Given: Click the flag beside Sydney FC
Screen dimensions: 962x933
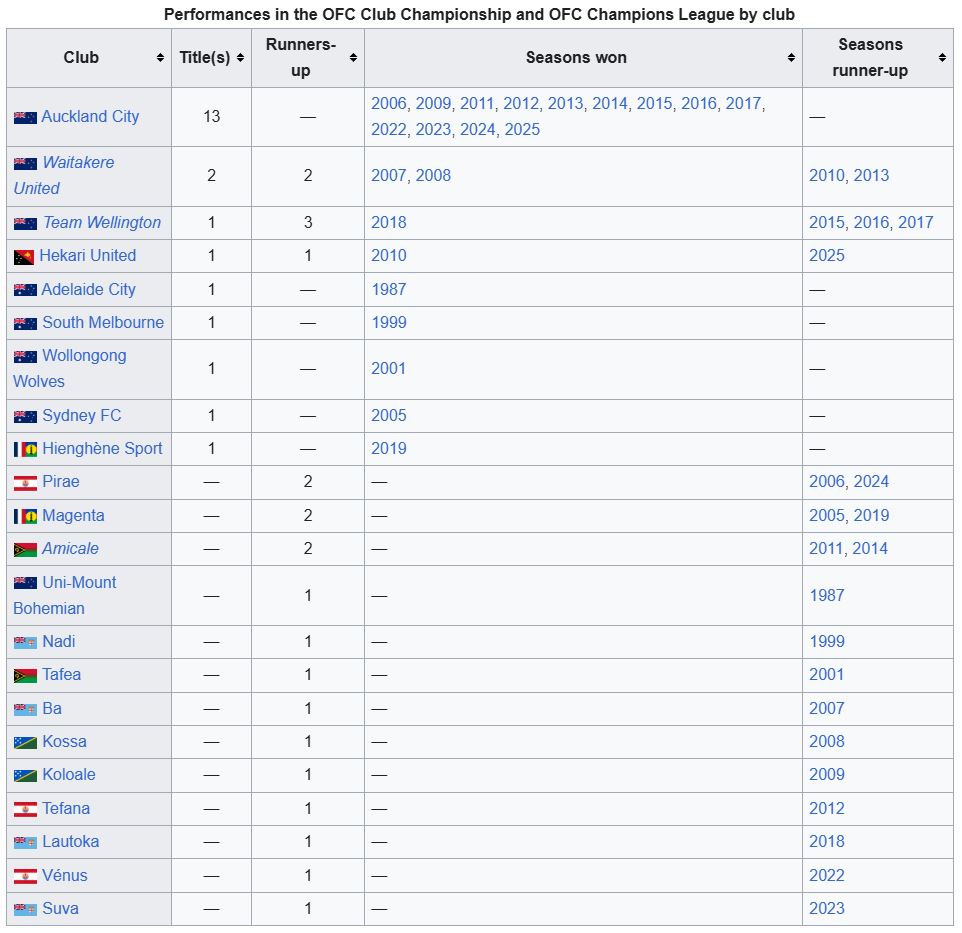Looking at the screenshot, I should 25,417.
